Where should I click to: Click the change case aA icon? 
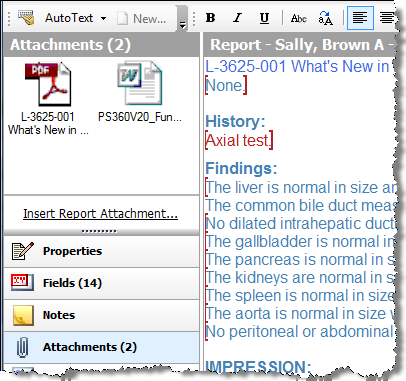[325, 18]
